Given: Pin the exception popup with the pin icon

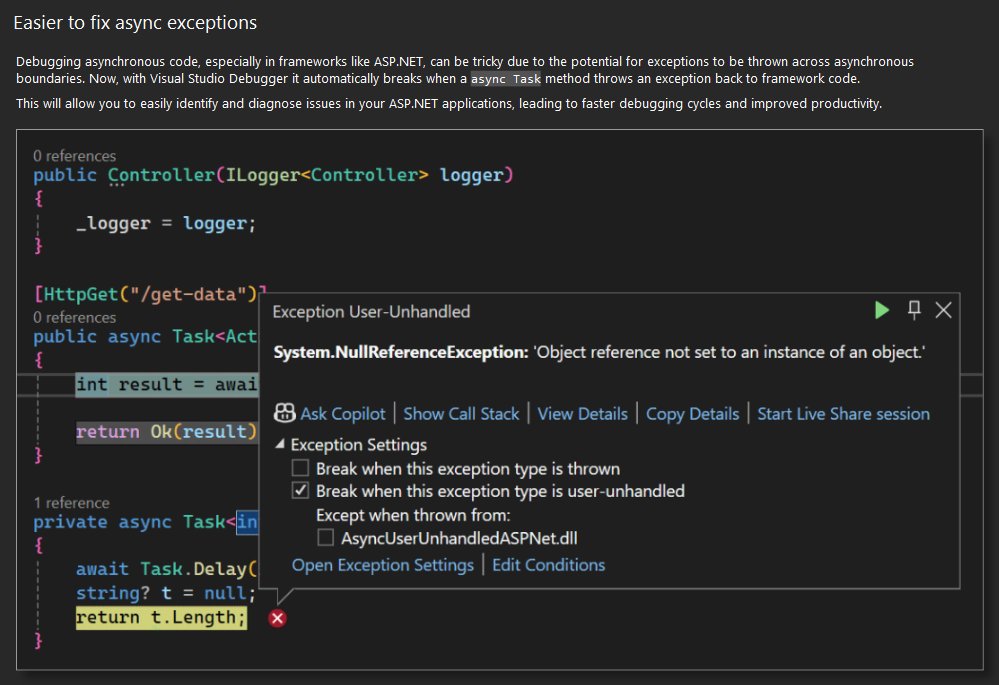Looking at the screenshot, I should pos(914,310).
